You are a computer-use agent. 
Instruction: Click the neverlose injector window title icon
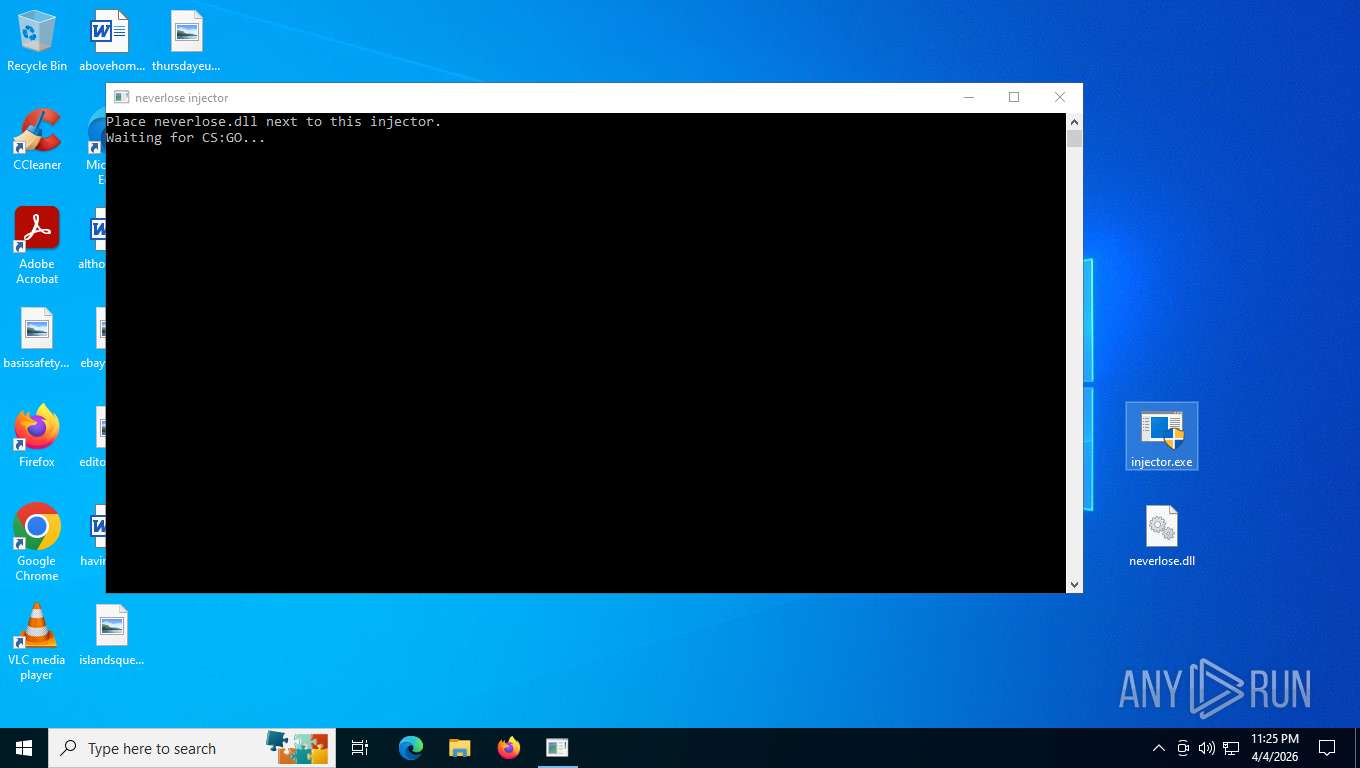click(121, 97)
